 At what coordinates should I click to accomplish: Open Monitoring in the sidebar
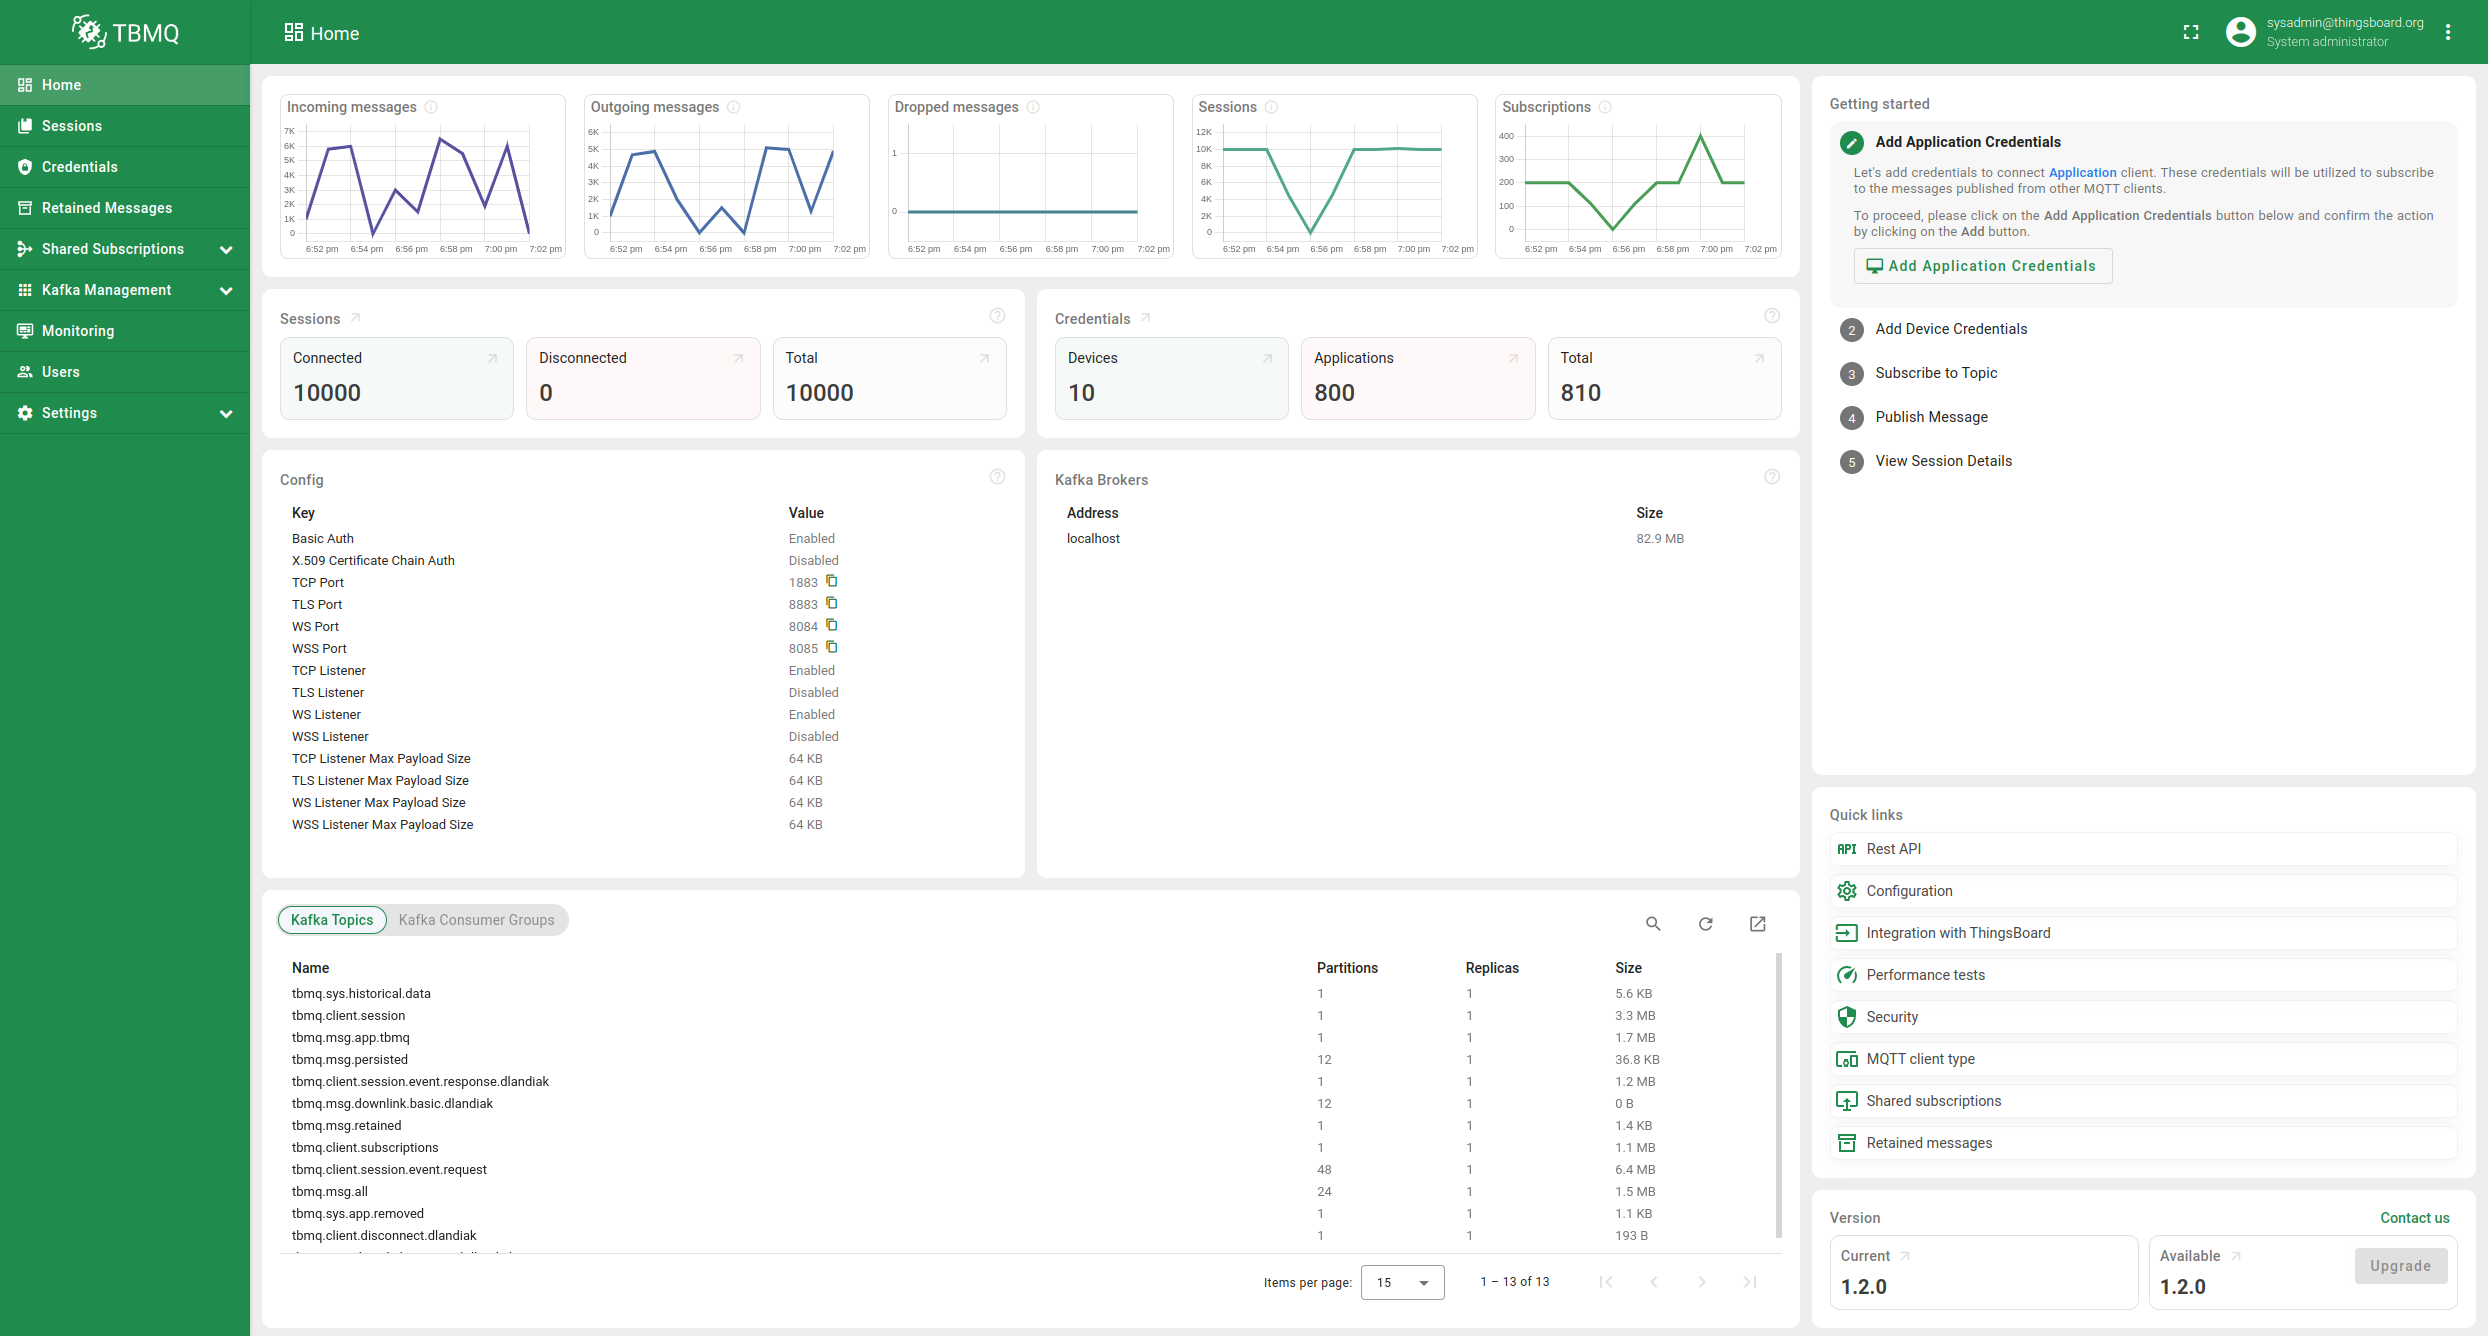pyautogui.click(x=78, y=331)
